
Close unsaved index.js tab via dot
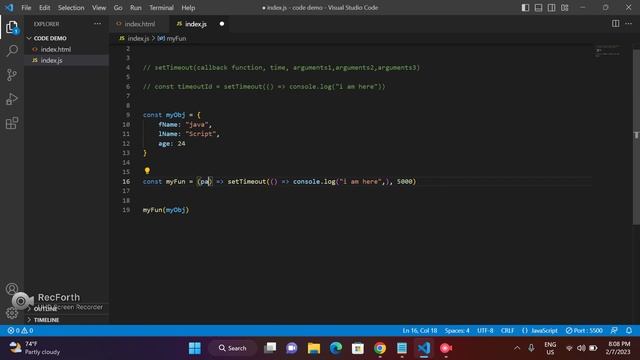click(222, 24)
